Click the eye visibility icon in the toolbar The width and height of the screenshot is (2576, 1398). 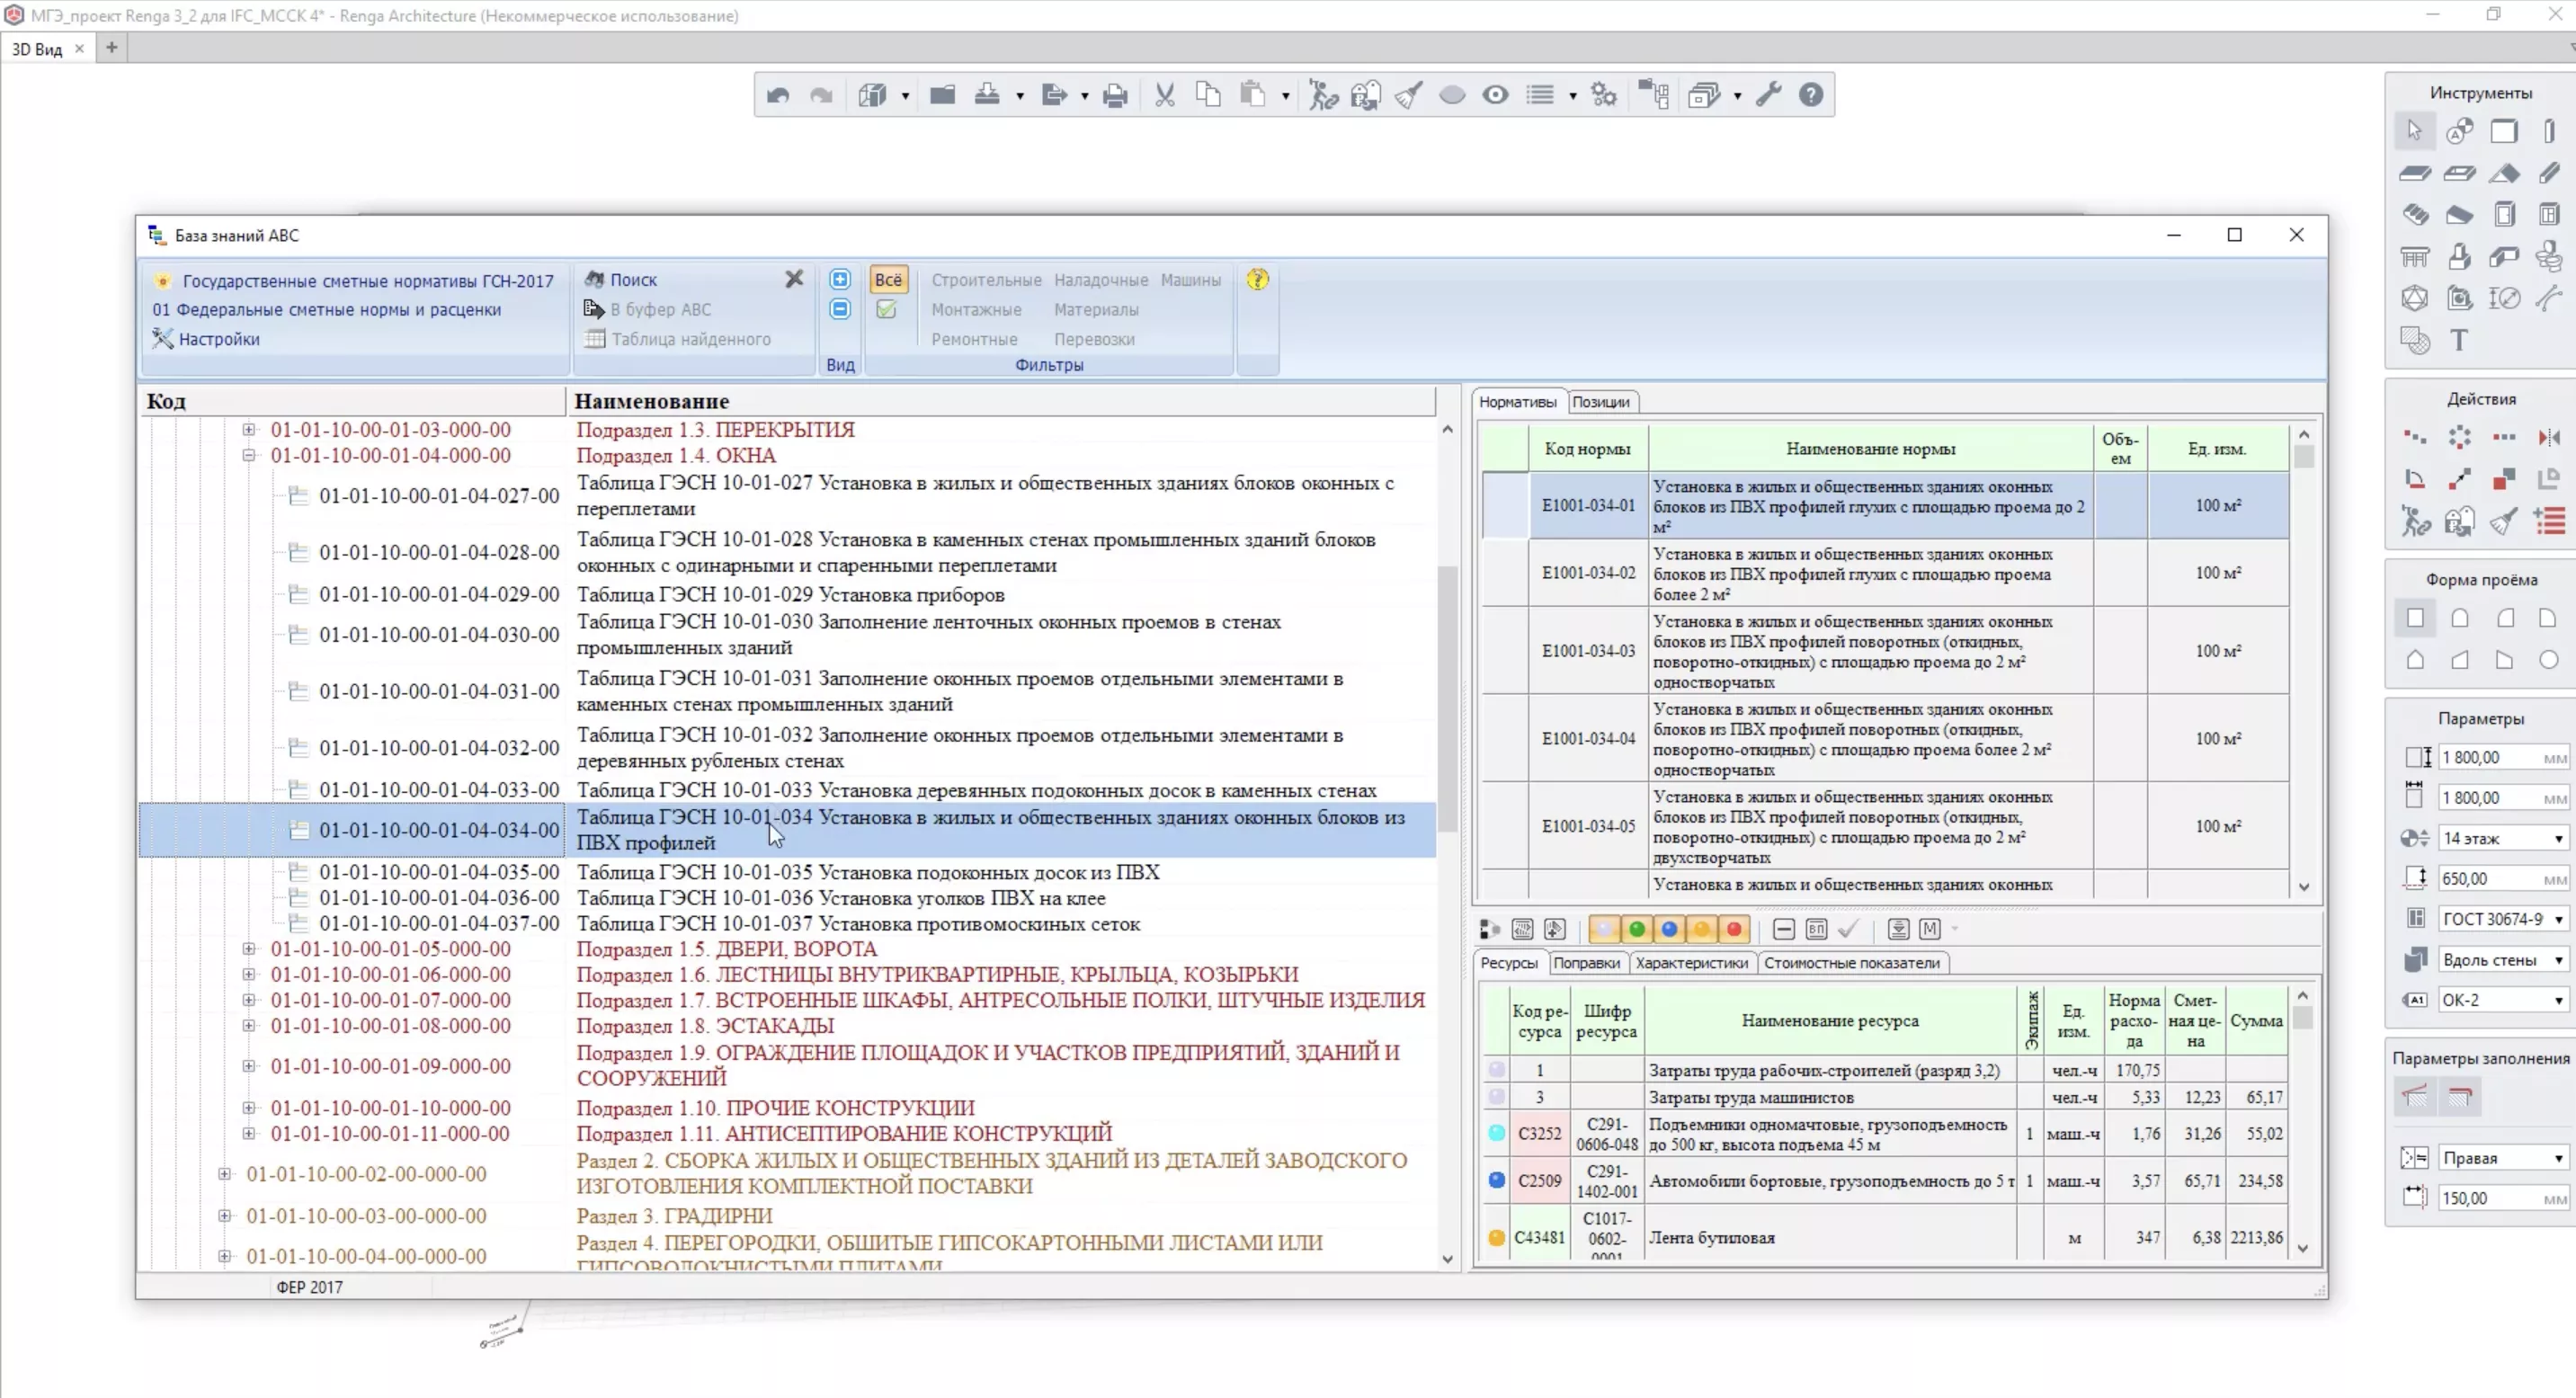(x=1495, y=95)
